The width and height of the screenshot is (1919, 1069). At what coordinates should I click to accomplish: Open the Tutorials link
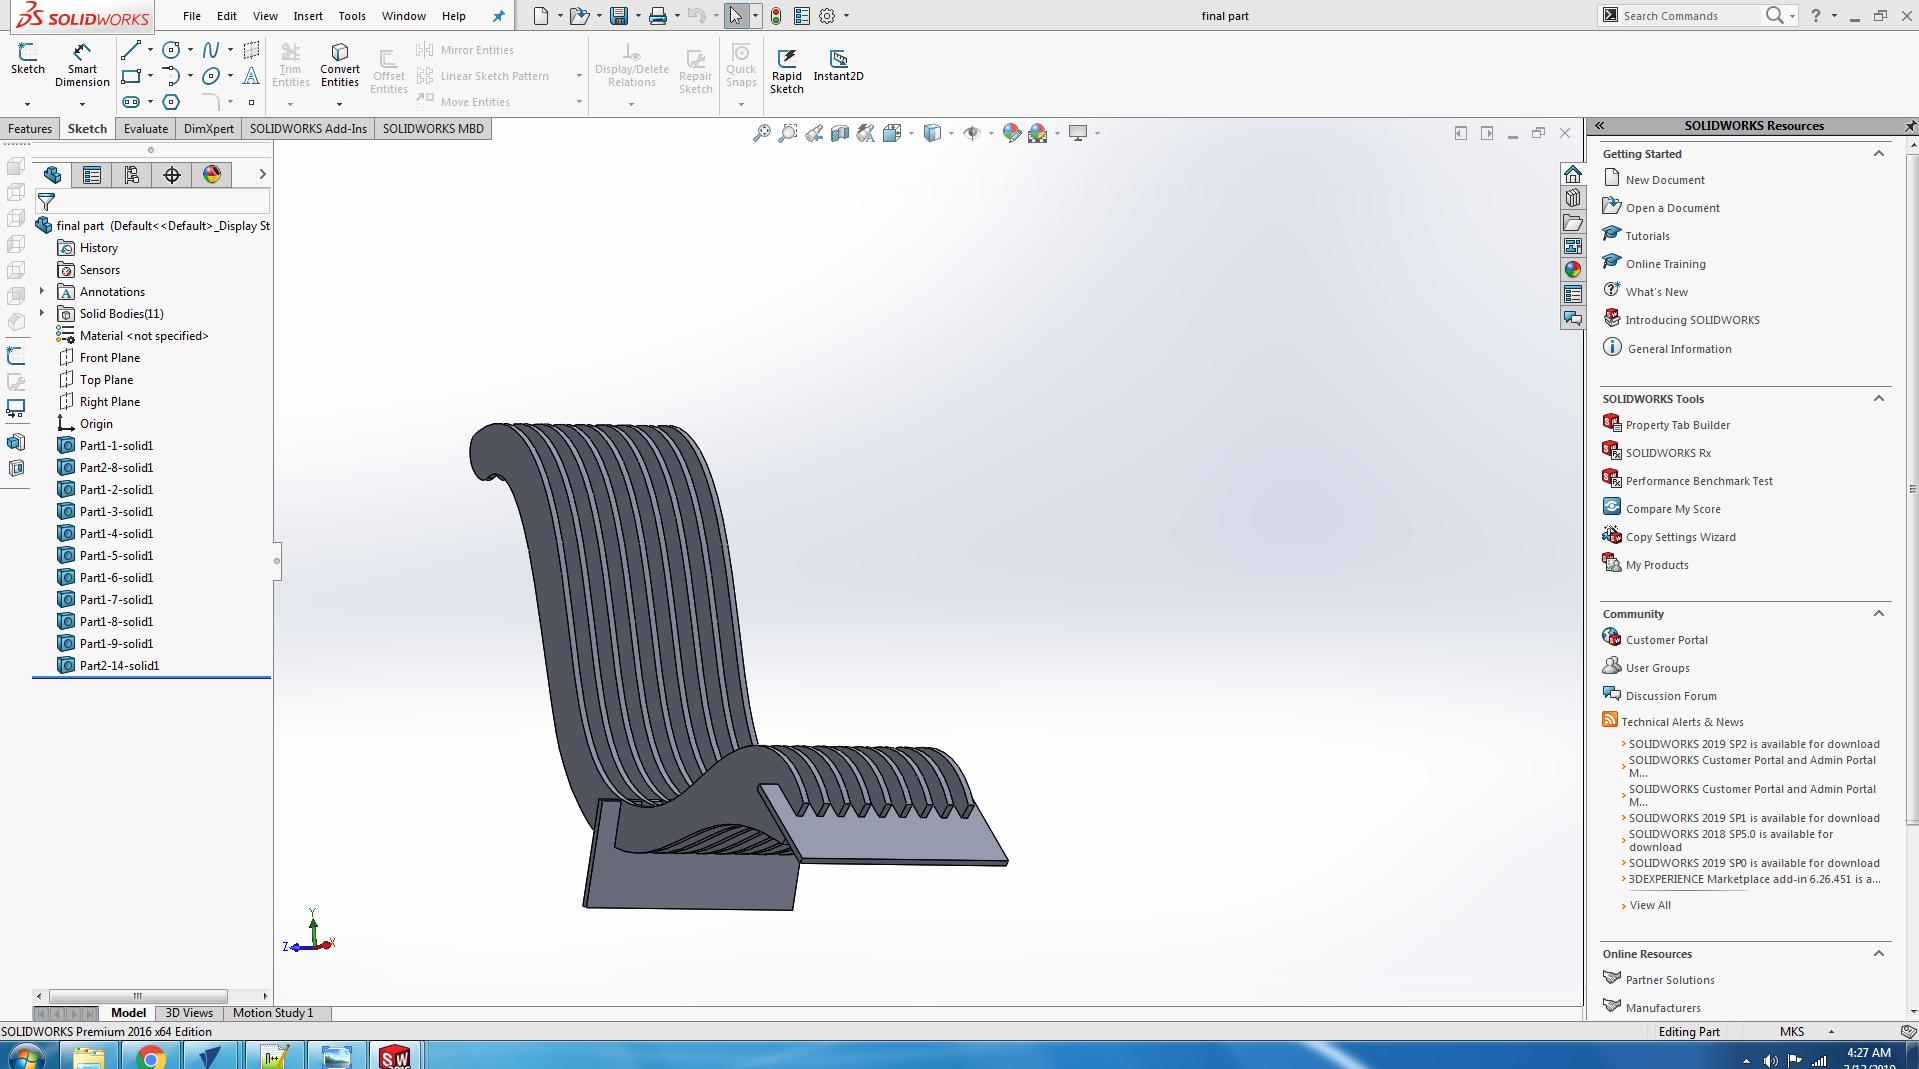point(1647,236)
